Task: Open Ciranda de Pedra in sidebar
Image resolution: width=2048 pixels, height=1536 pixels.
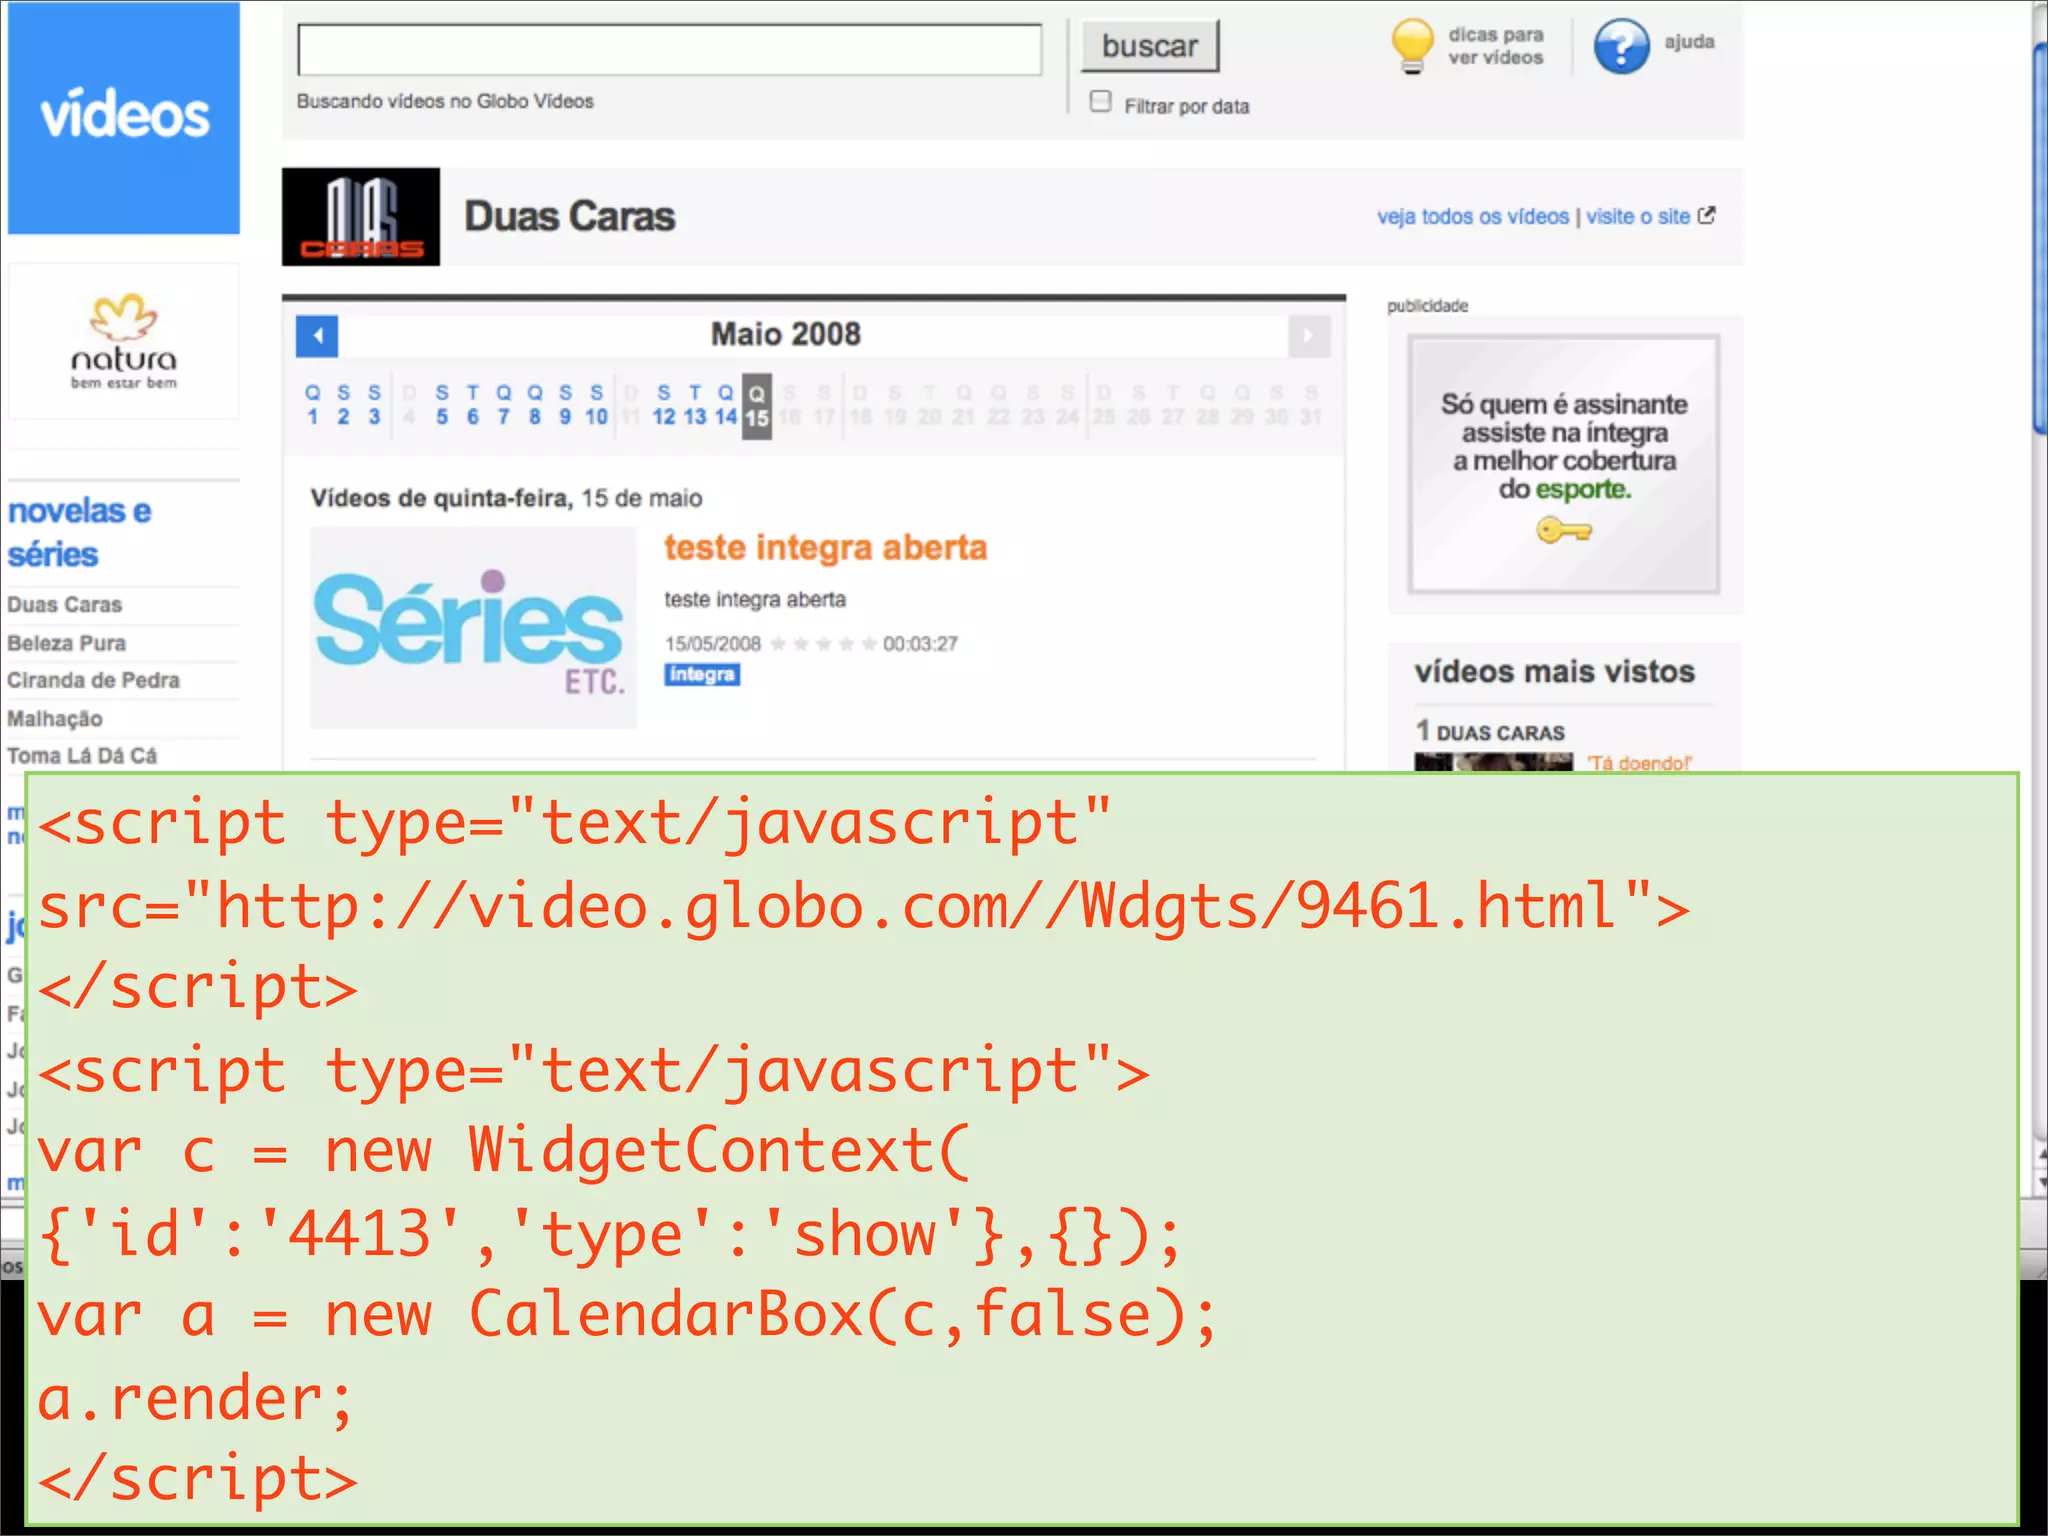Action: click(x=94, y=681)
